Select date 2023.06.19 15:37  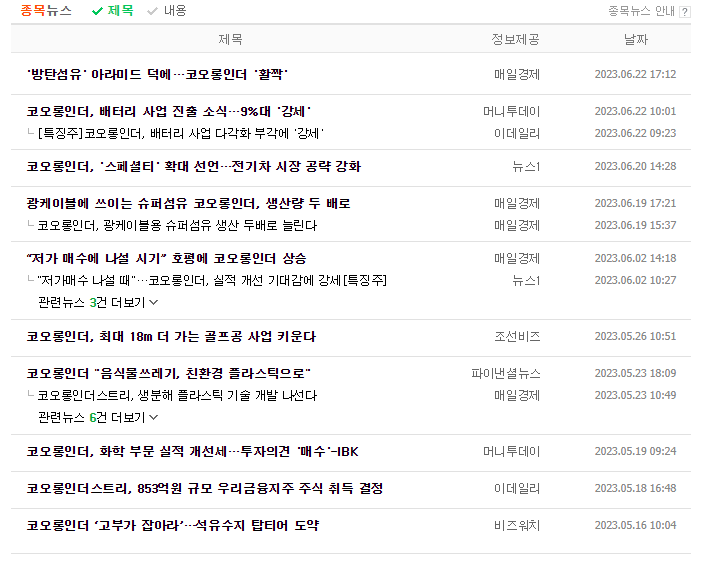(635, 225)
